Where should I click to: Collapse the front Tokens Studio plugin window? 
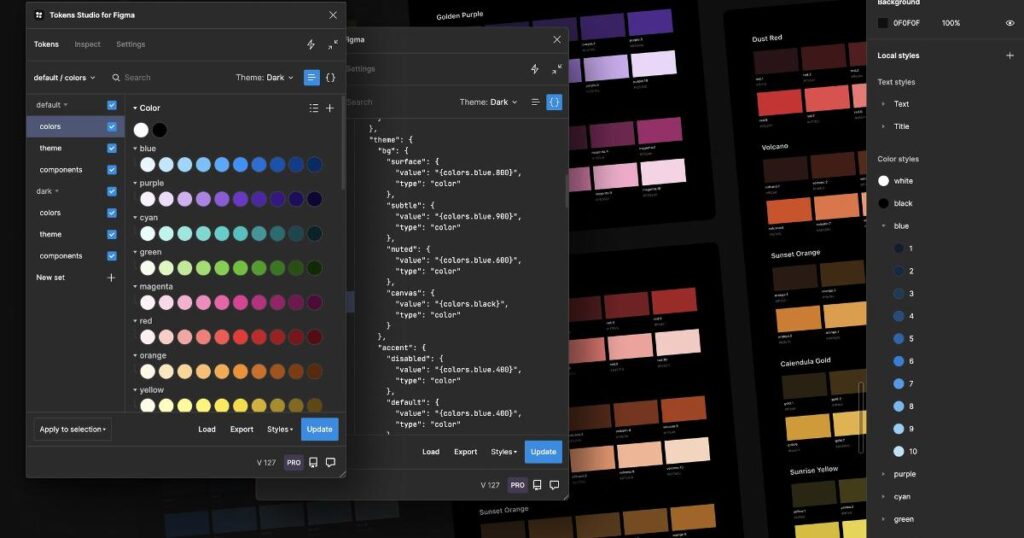(x=333, y=44)
